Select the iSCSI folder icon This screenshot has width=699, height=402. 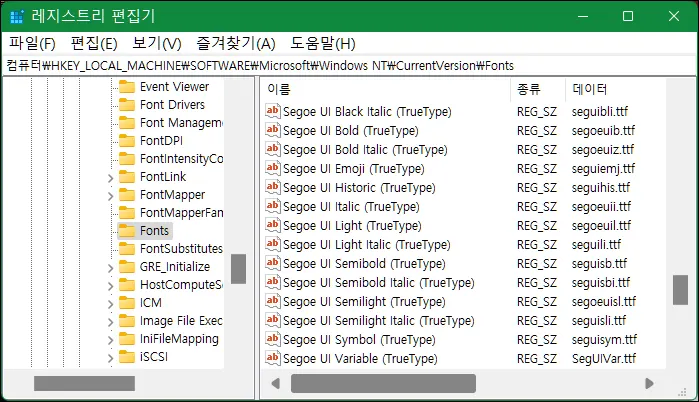coord(127,357)
